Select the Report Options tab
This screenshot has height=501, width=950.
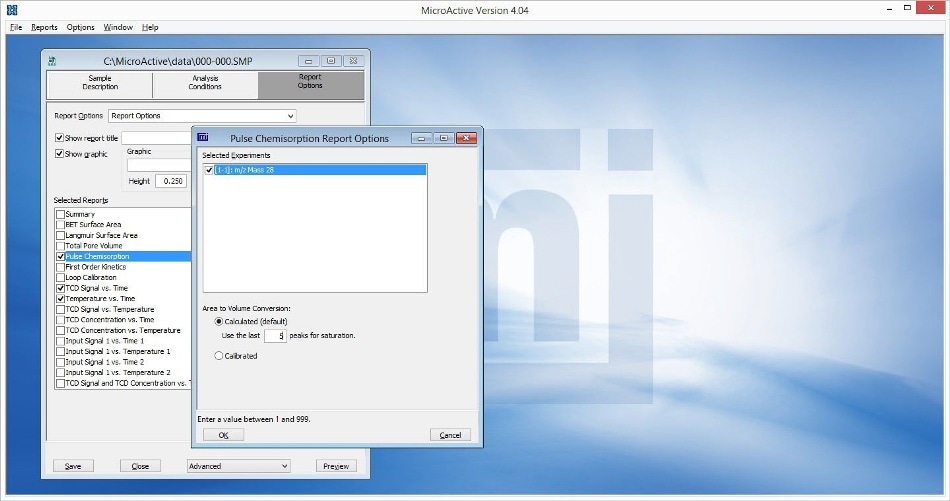click(310, 84)
